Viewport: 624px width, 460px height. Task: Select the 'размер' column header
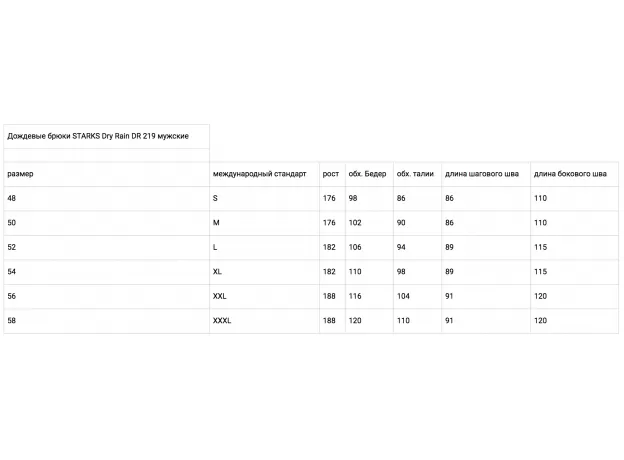tap(20, 174)
